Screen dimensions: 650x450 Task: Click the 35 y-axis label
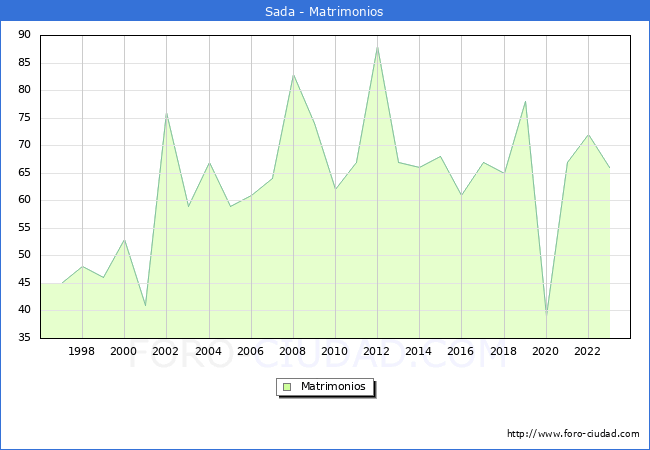tap(24, 337)
